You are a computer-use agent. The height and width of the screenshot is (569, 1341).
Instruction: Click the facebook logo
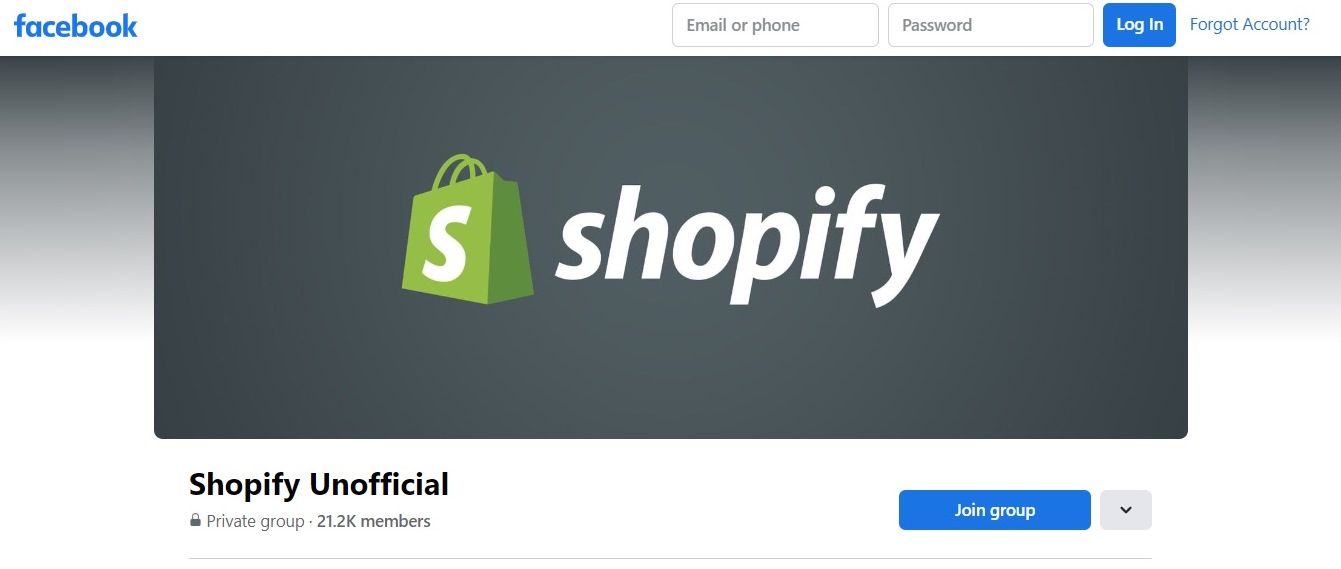coord(76,26)
